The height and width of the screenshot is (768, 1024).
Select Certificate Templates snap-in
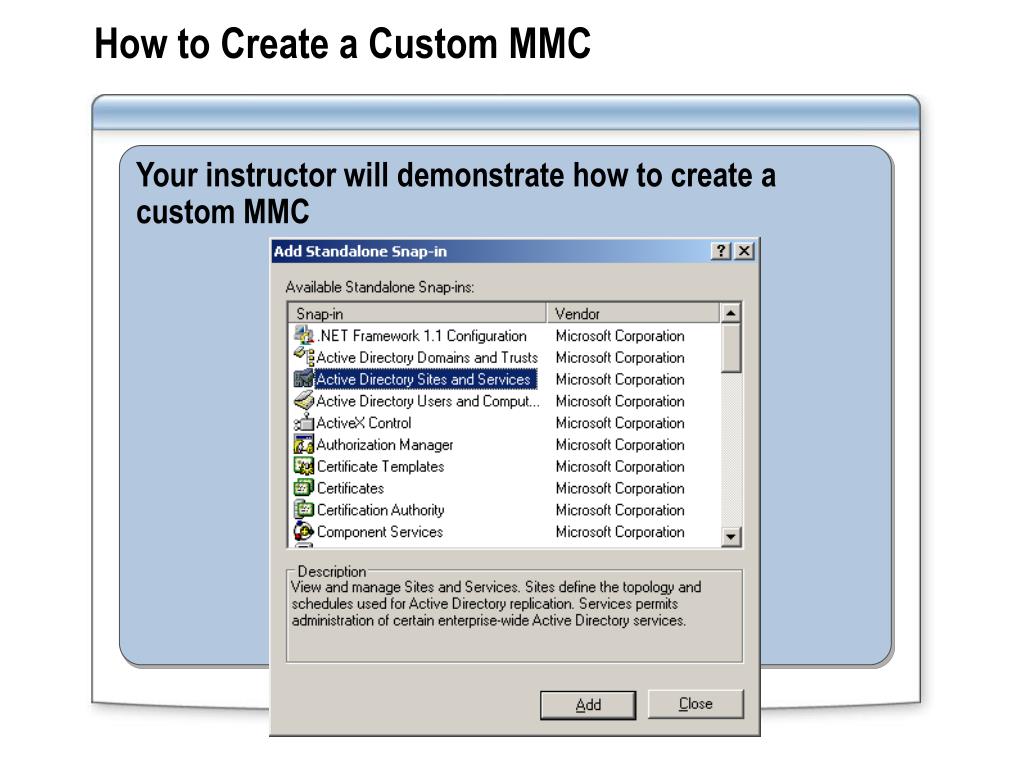pyautogui.click(x=380, y=466)
